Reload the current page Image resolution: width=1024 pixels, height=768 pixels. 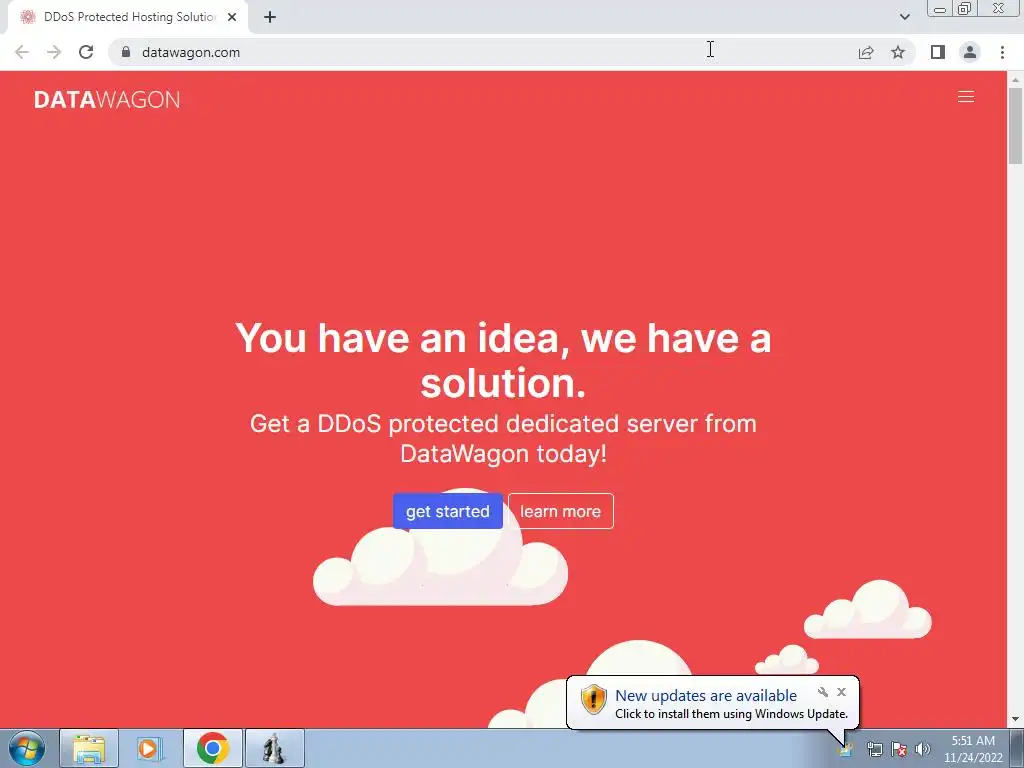[86, 52]
